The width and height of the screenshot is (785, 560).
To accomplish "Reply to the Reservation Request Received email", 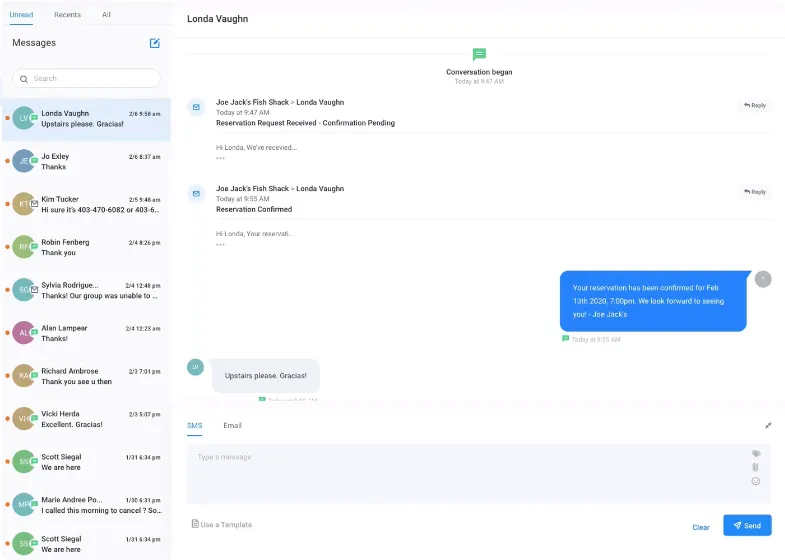I will pos(754,106).
